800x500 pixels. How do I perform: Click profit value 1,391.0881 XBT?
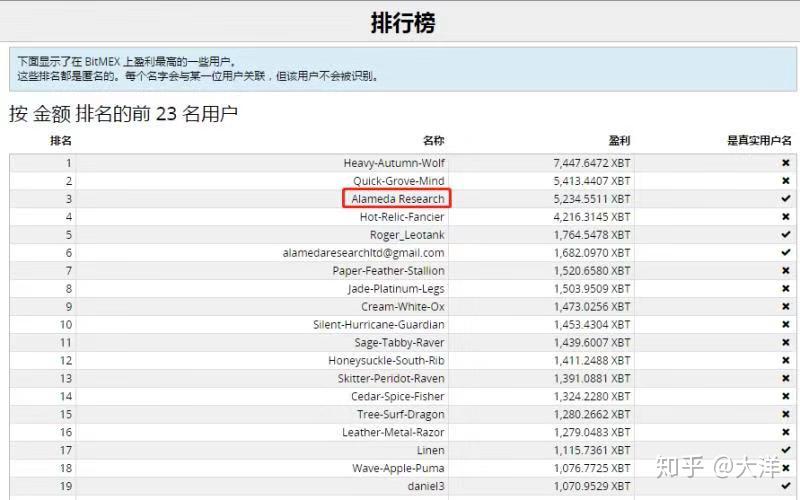click(592, 378)
